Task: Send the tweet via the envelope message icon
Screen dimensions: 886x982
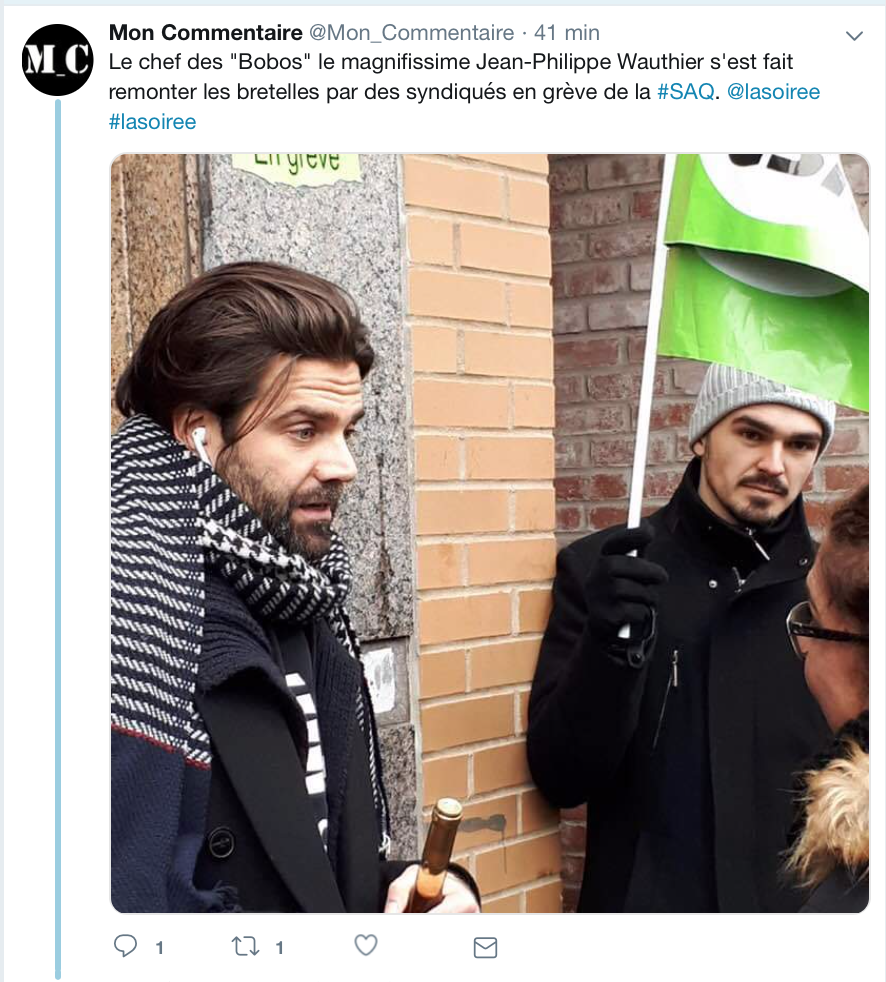Action: [x=485, y=948]
